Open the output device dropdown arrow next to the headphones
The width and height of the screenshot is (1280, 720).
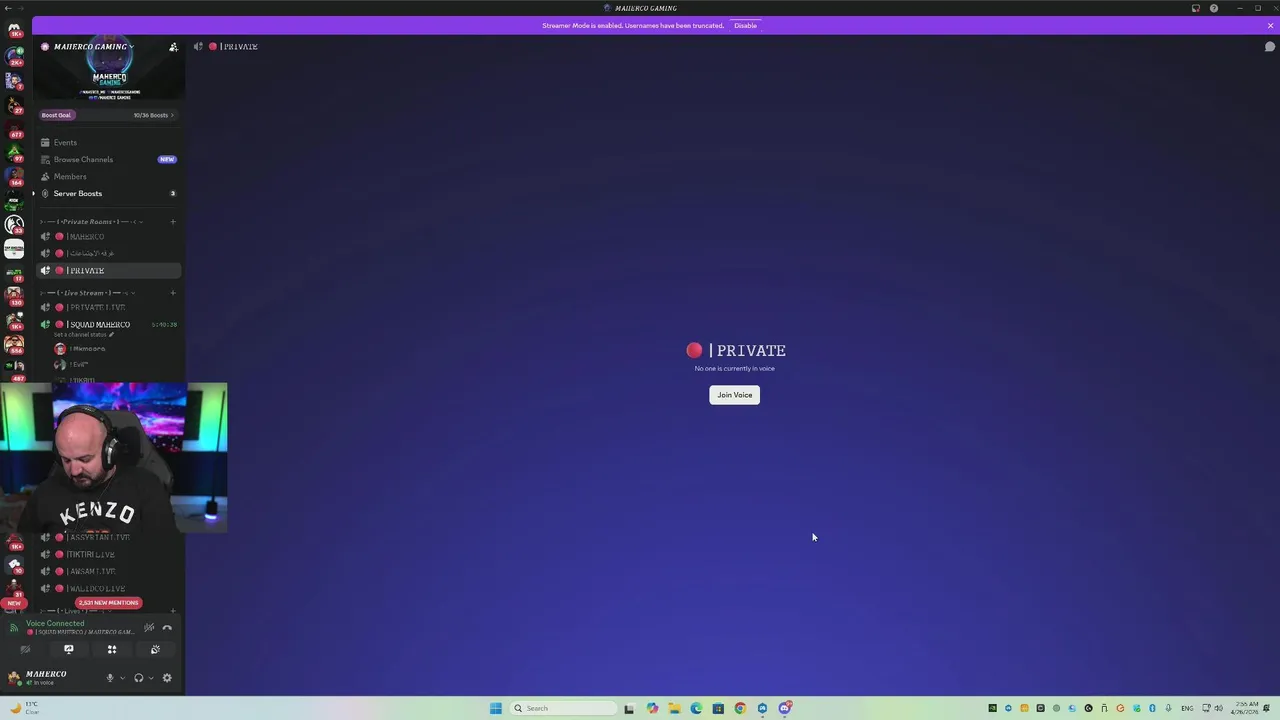click(x=151, y=678)
